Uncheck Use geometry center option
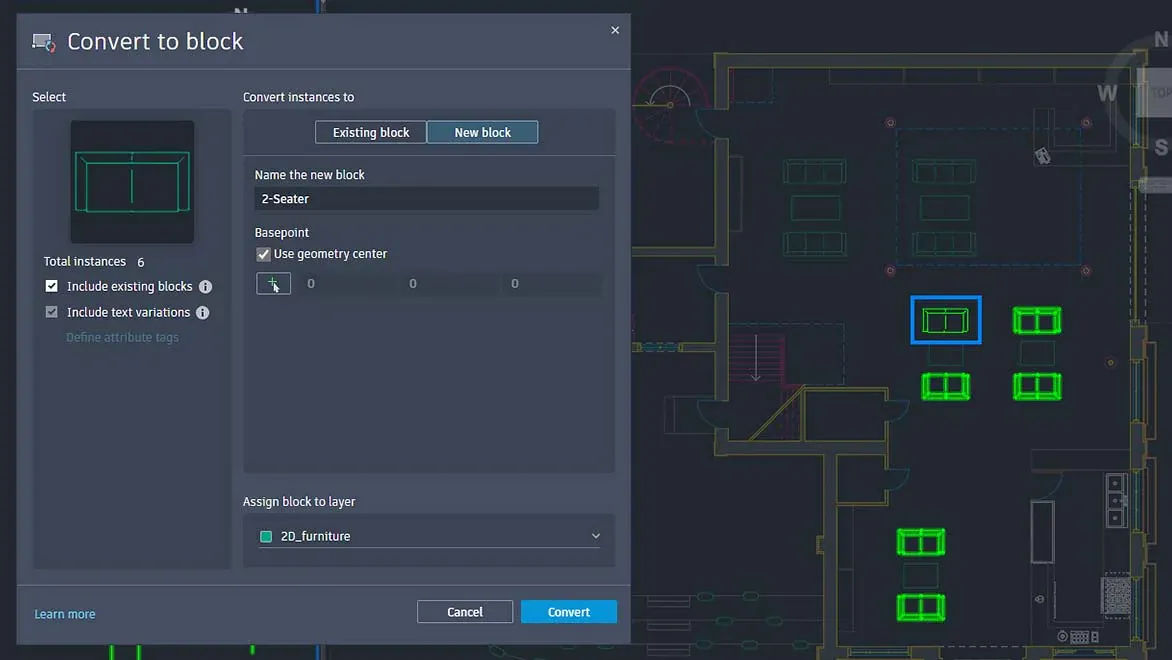Screen dimensions: 1172x660 pos(264,254)
